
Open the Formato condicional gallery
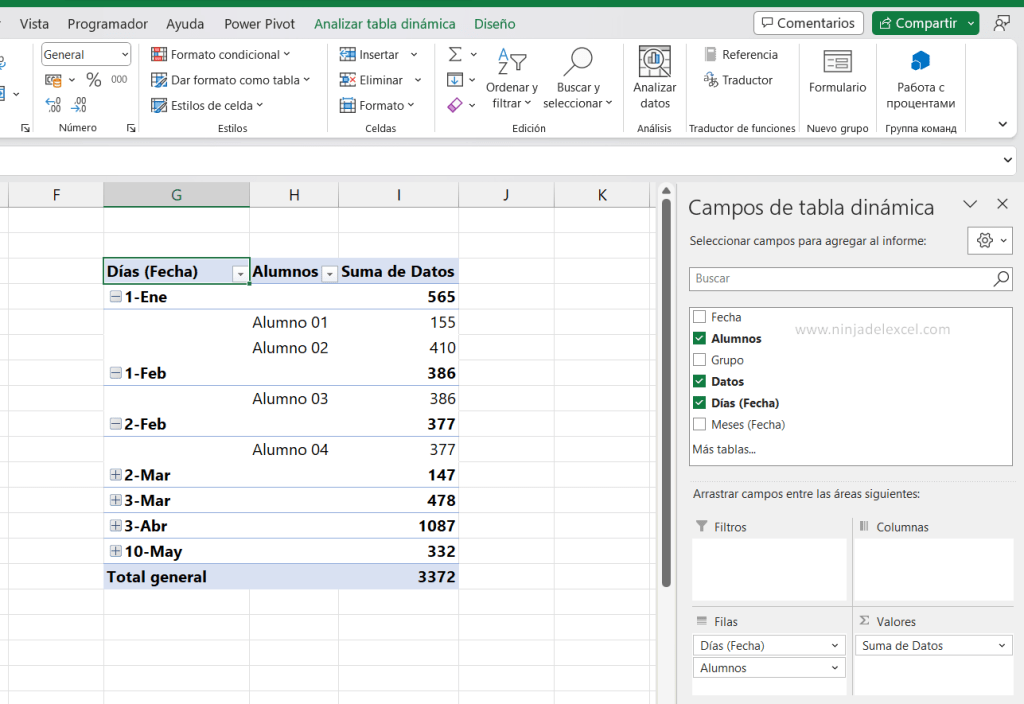(222, 54)
